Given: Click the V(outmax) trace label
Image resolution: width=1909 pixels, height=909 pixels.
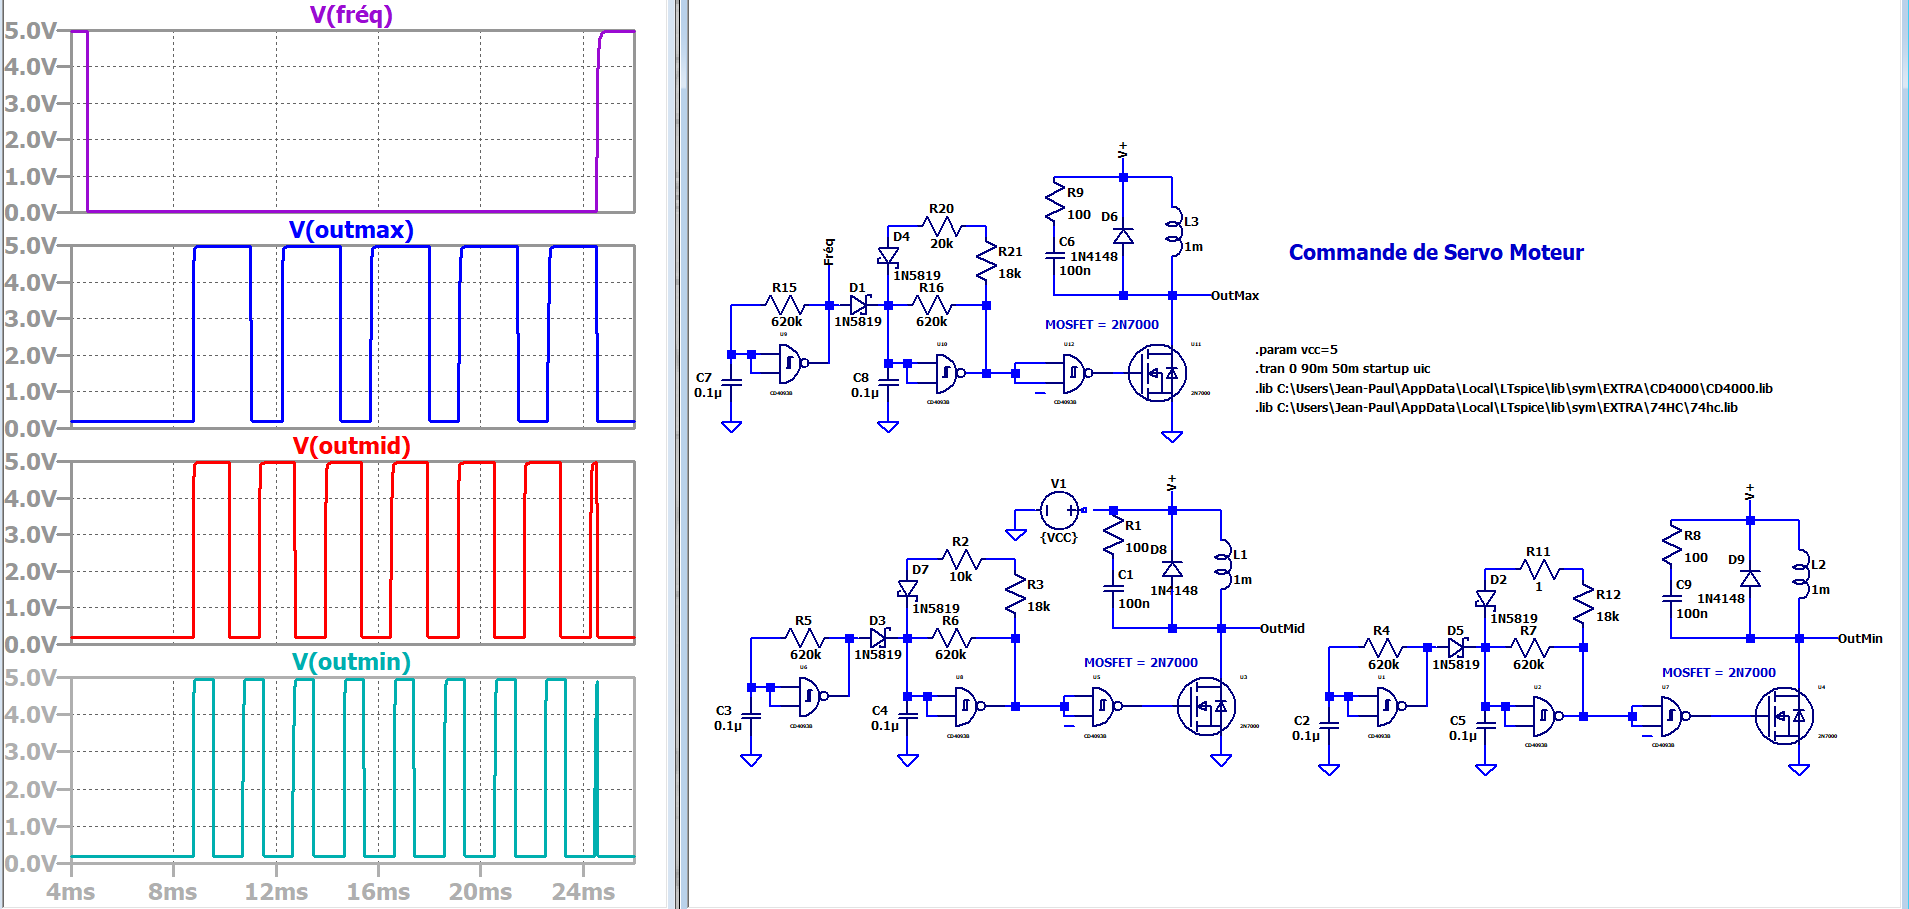Looking at the screenshot, I should tap(351, 230).
